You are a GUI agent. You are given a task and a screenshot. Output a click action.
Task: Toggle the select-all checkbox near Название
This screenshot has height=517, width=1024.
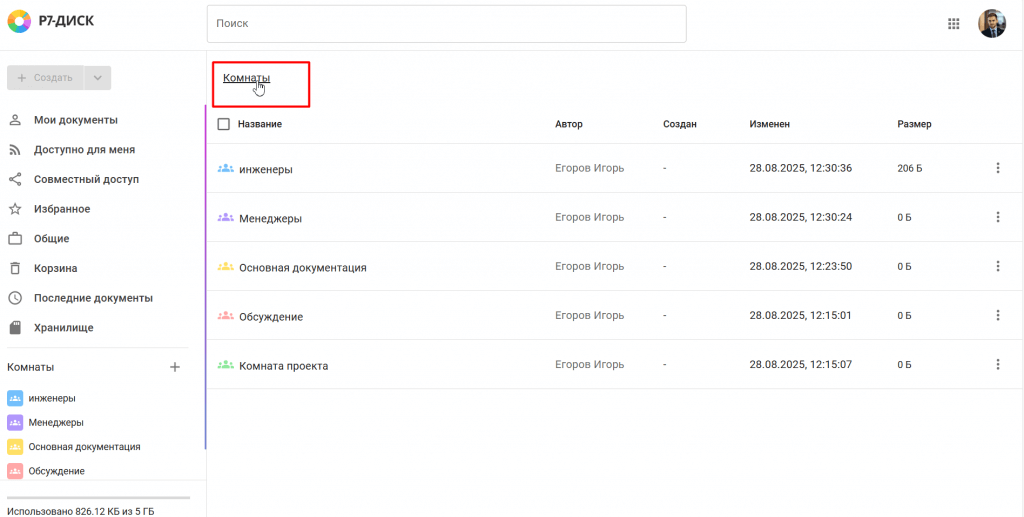click(x=223, y=124)
